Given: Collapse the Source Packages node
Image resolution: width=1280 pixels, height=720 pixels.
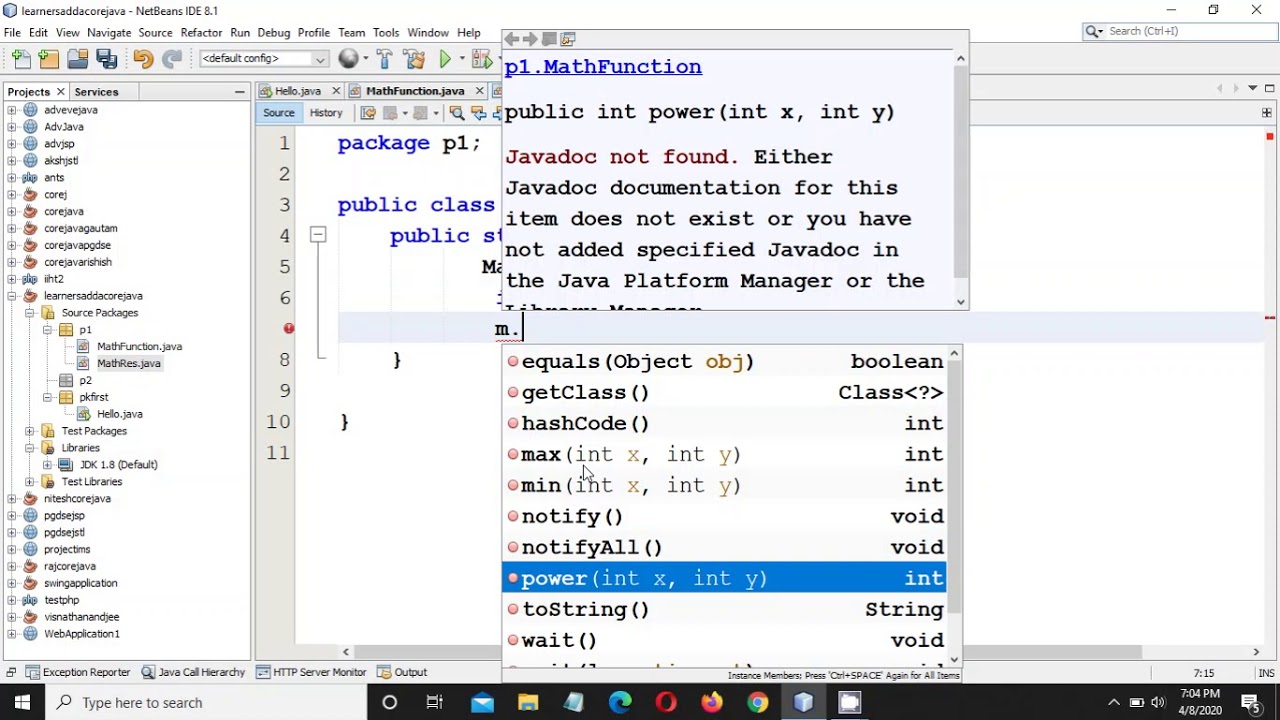Looking at the screenshot, I should pos(30,313).
